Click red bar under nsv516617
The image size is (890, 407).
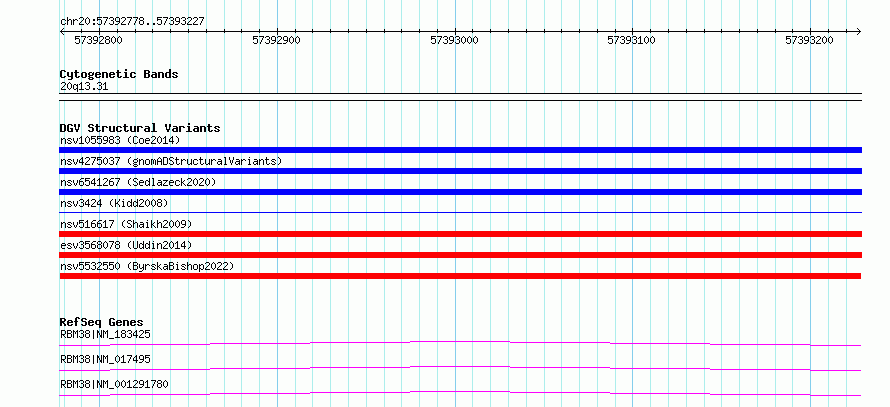[460, 234]
